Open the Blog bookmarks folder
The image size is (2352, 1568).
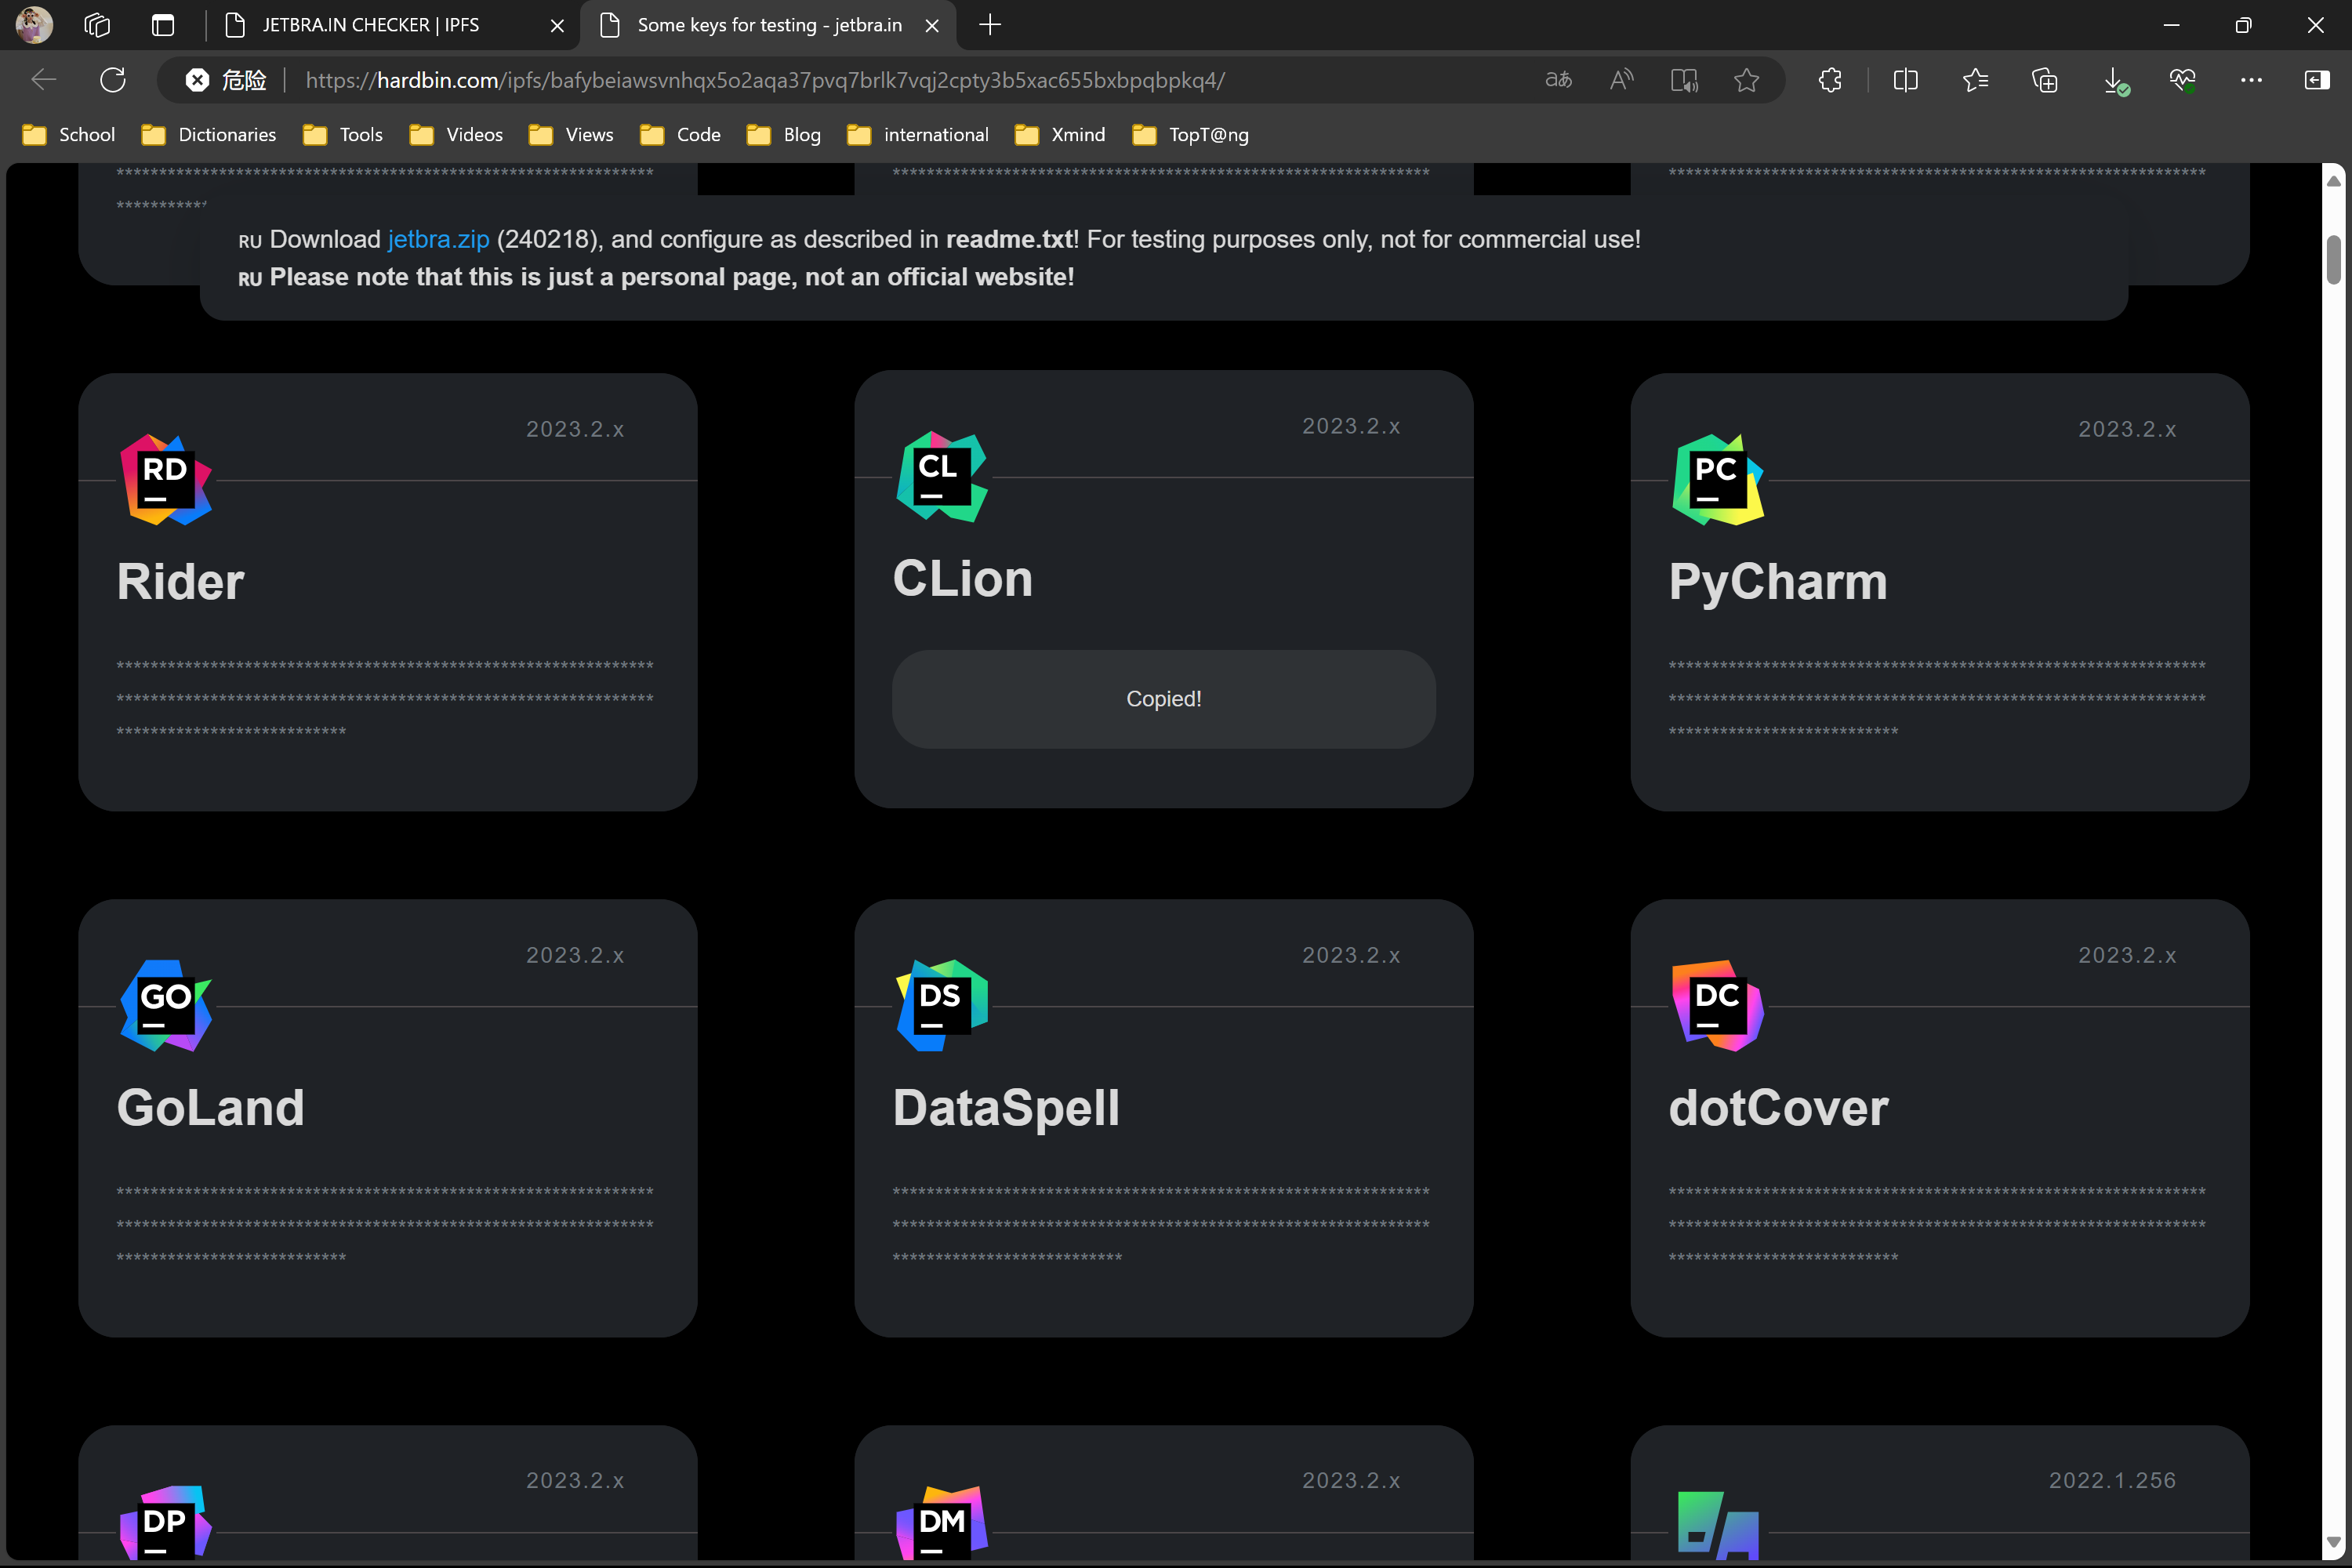[x=784, y=134]
